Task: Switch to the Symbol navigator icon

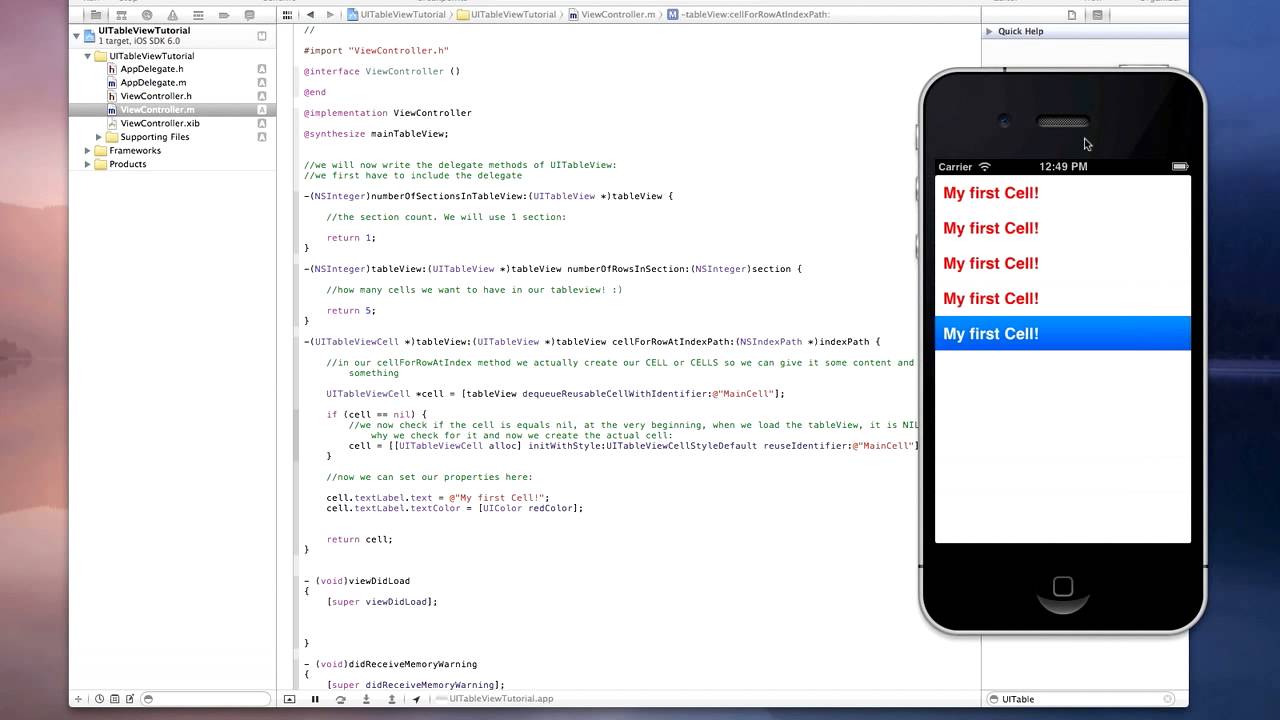Action: click(x=122, y=15)
